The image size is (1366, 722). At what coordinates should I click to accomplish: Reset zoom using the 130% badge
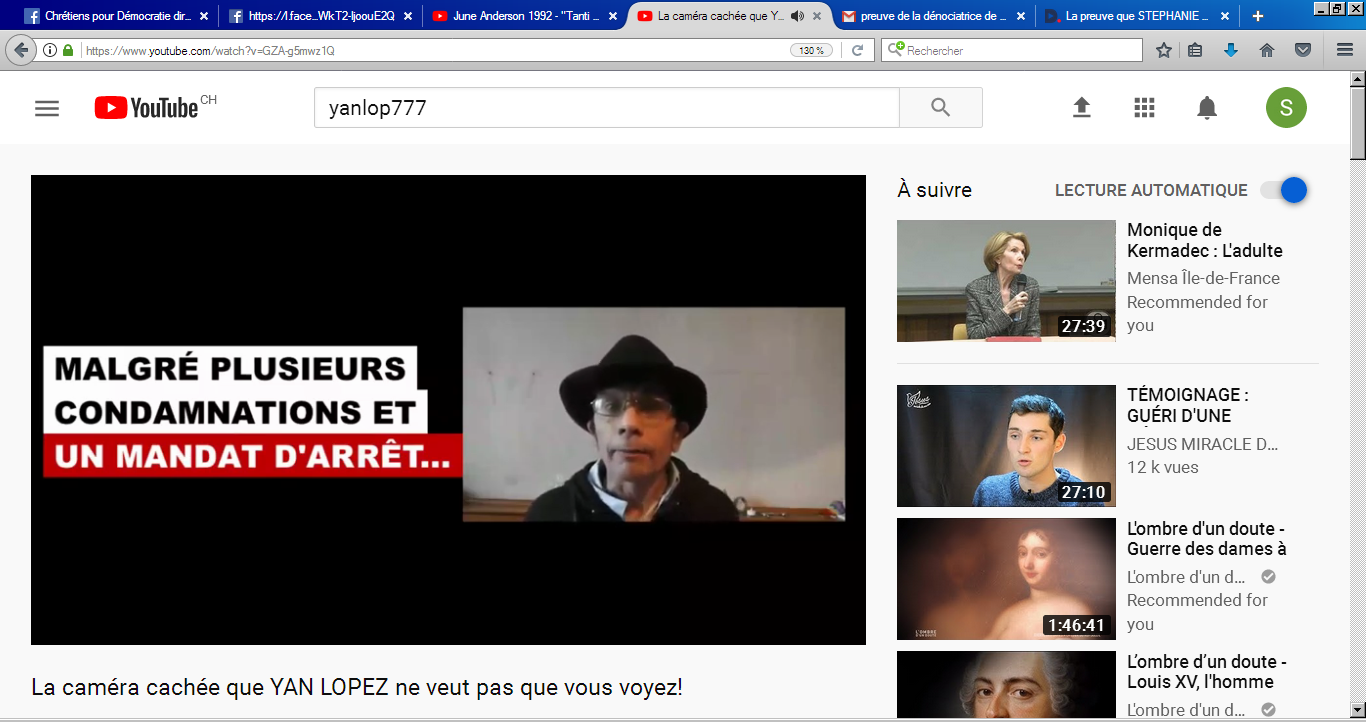(811, 50)
